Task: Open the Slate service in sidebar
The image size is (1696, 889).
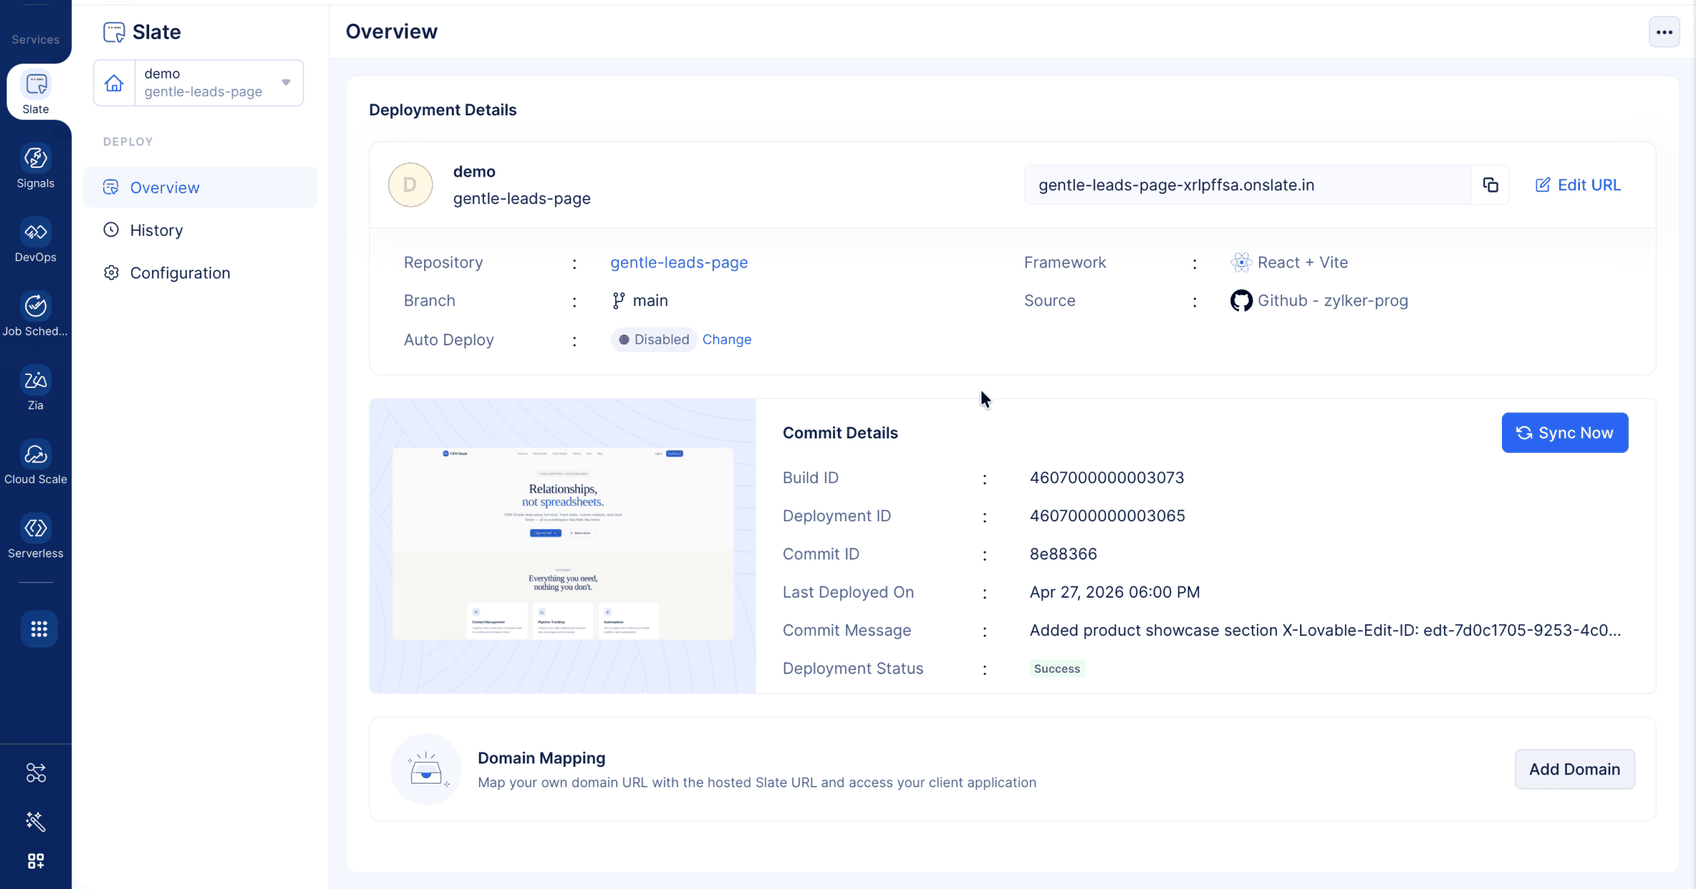Action: (x=36, y=92)
